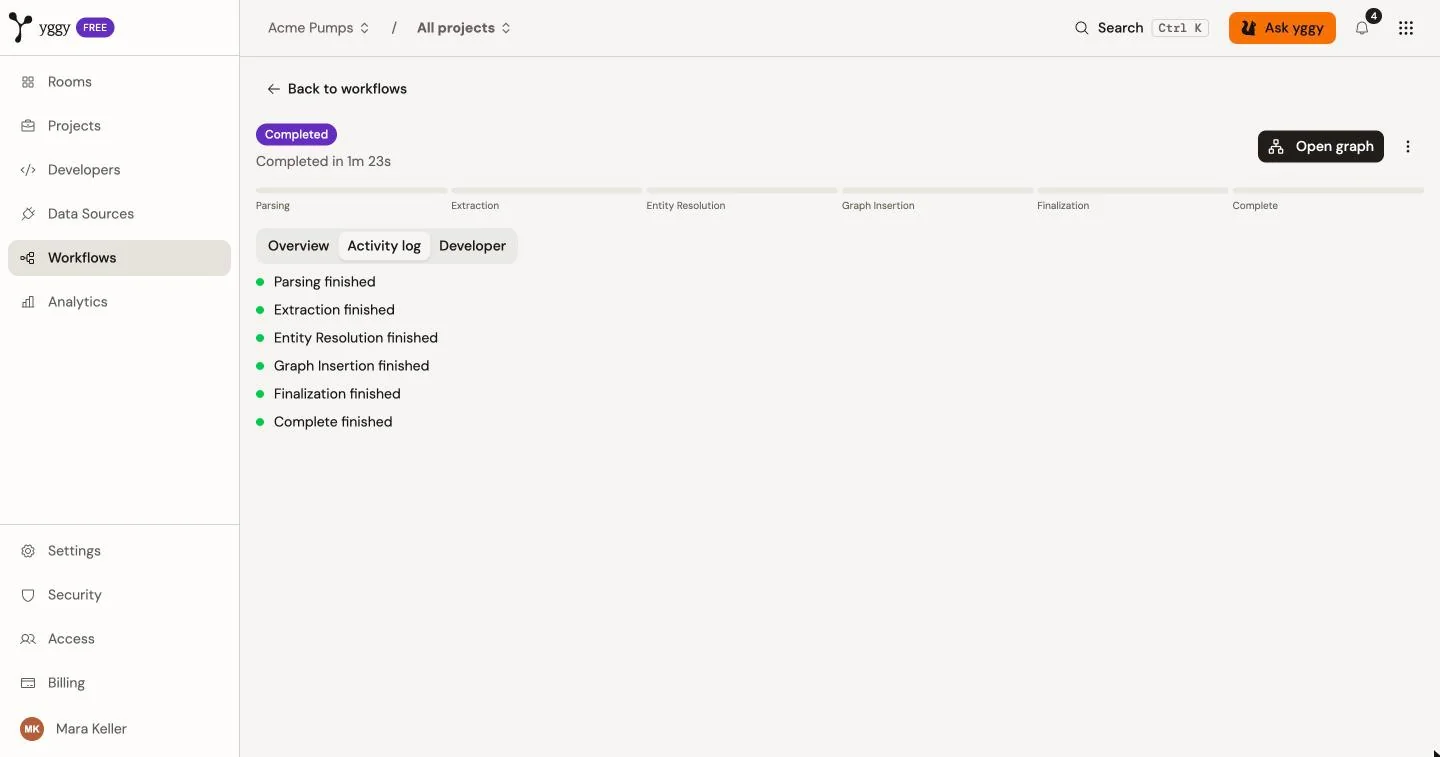
Task: Click the Finalization stage label
Action: (x=1063, y=206)
